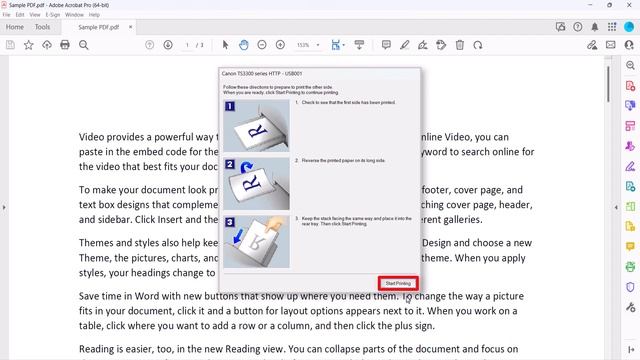Open More Tools wrench icon in right pane
Screen dimensions: 640x360
630,307
